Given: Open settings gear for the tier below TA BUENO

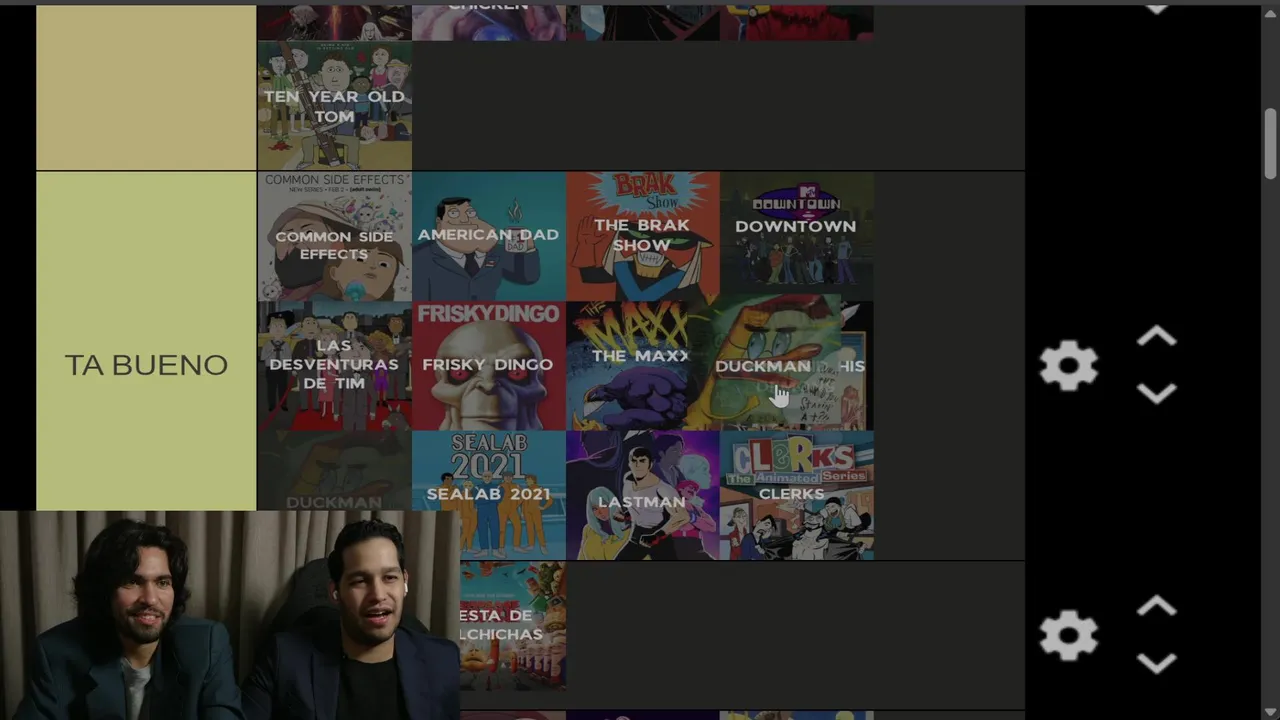Looking at the screenshot, I should 1068,635.
